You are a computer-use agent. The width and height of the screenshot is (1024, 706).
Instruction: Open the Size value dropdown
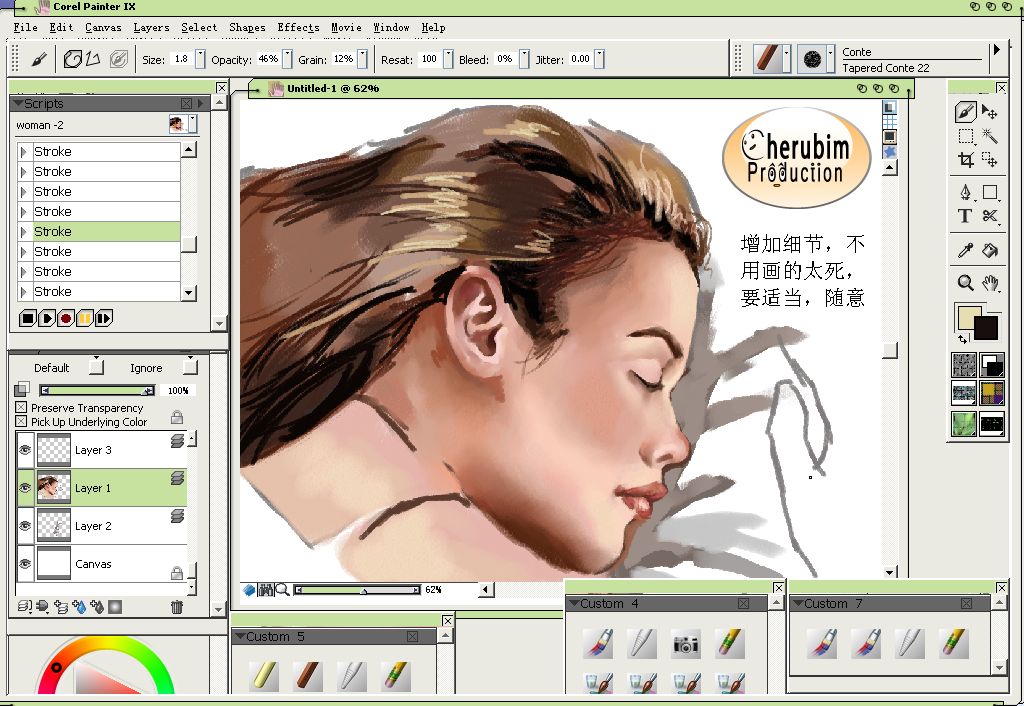point(200,59)
